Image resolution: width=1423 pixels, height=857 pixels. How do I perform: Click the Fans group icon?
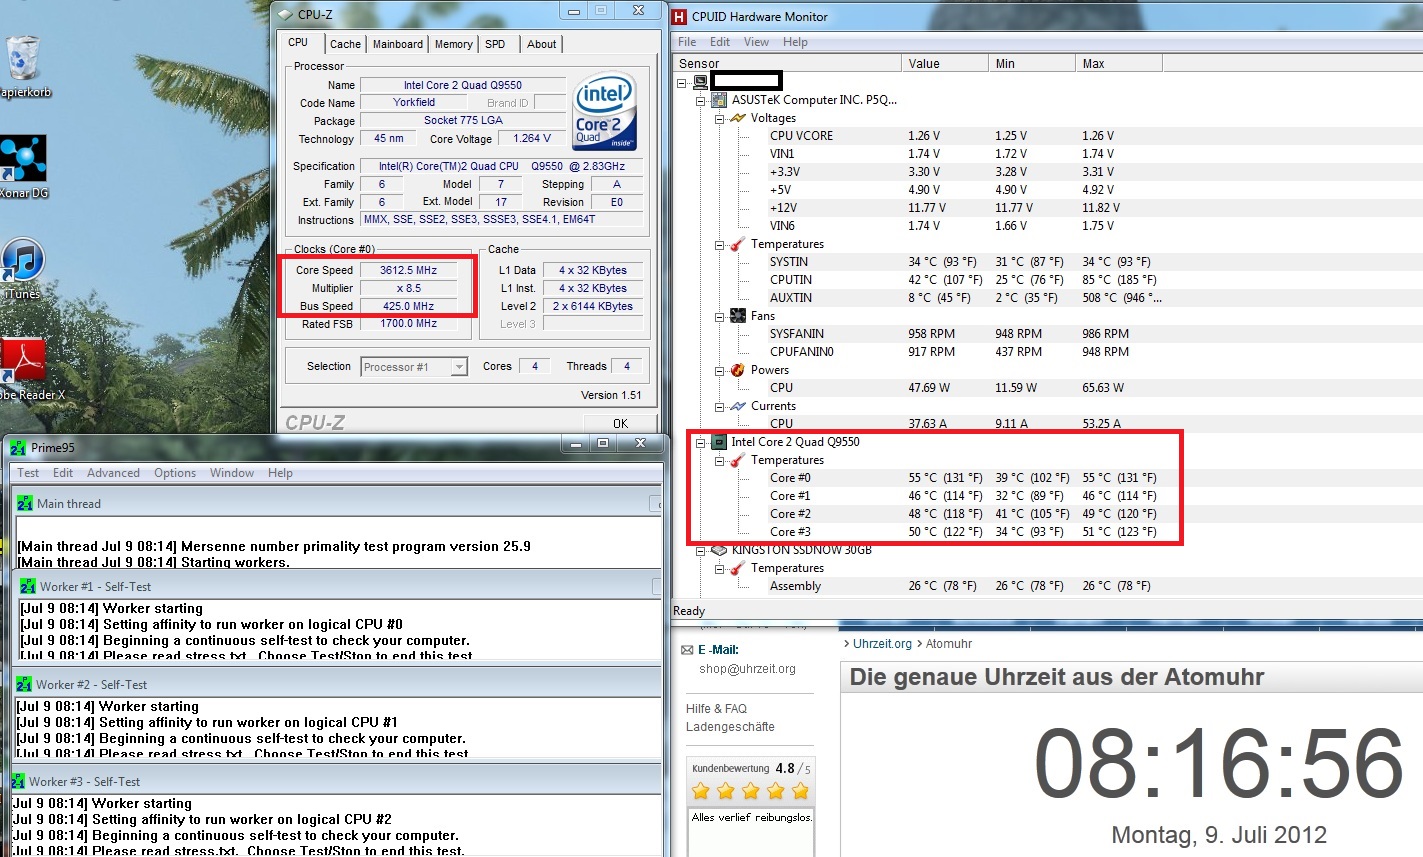click(x=738, y=316)
